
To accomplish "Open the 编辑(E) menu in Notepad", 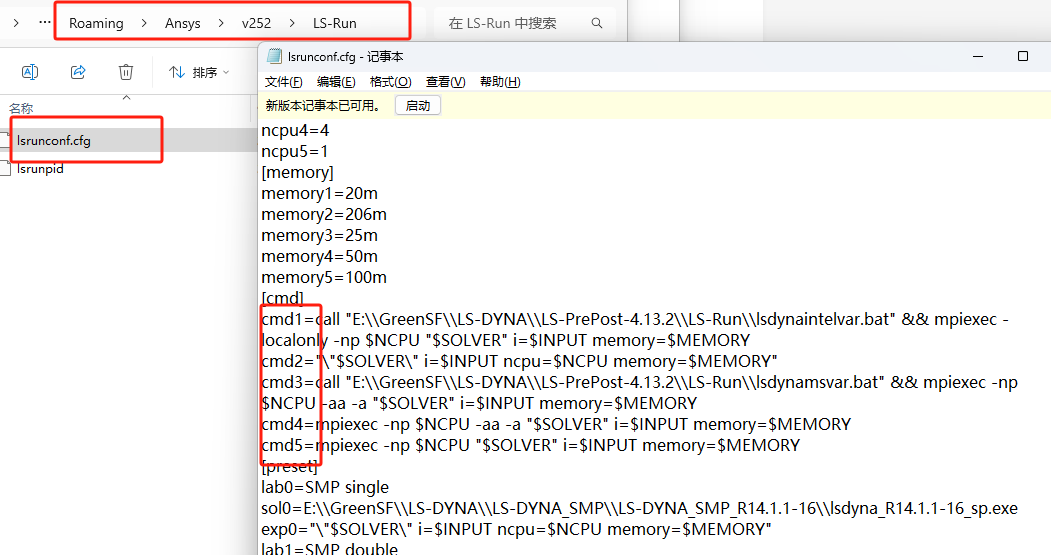I will 336,82.
